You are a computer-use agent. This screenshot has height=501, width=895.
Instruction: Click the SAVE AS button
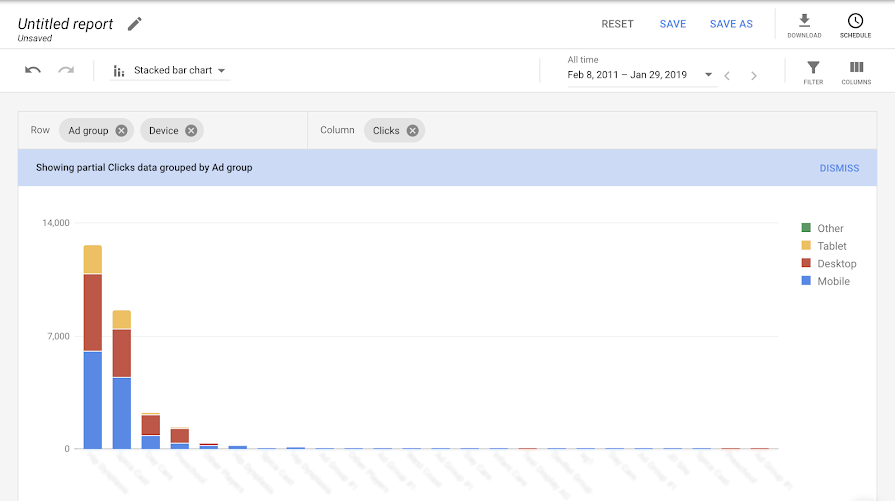tap(731, 24)
